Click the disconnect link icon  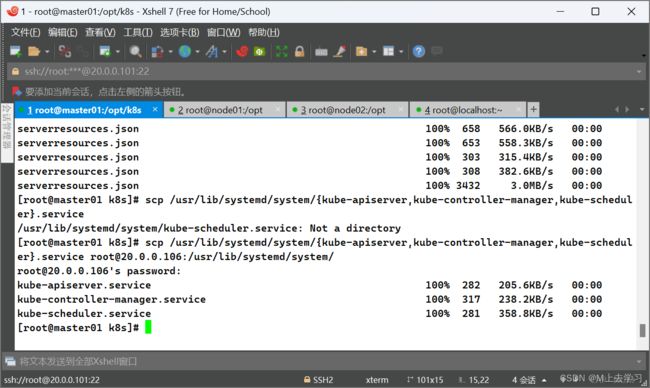click(x=64, y=51)
